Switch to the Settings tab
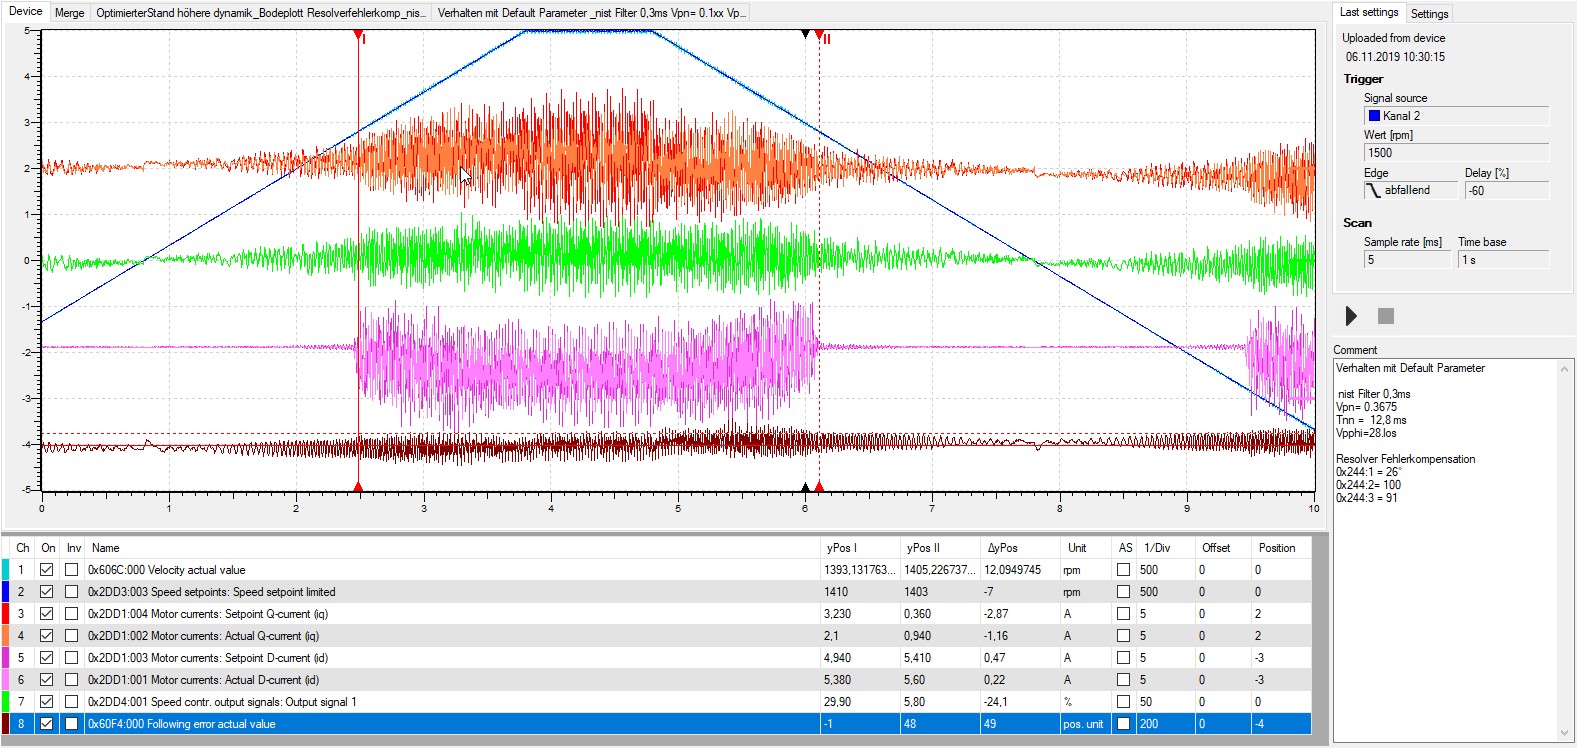1577x748 pixels. coord(1429,14)
